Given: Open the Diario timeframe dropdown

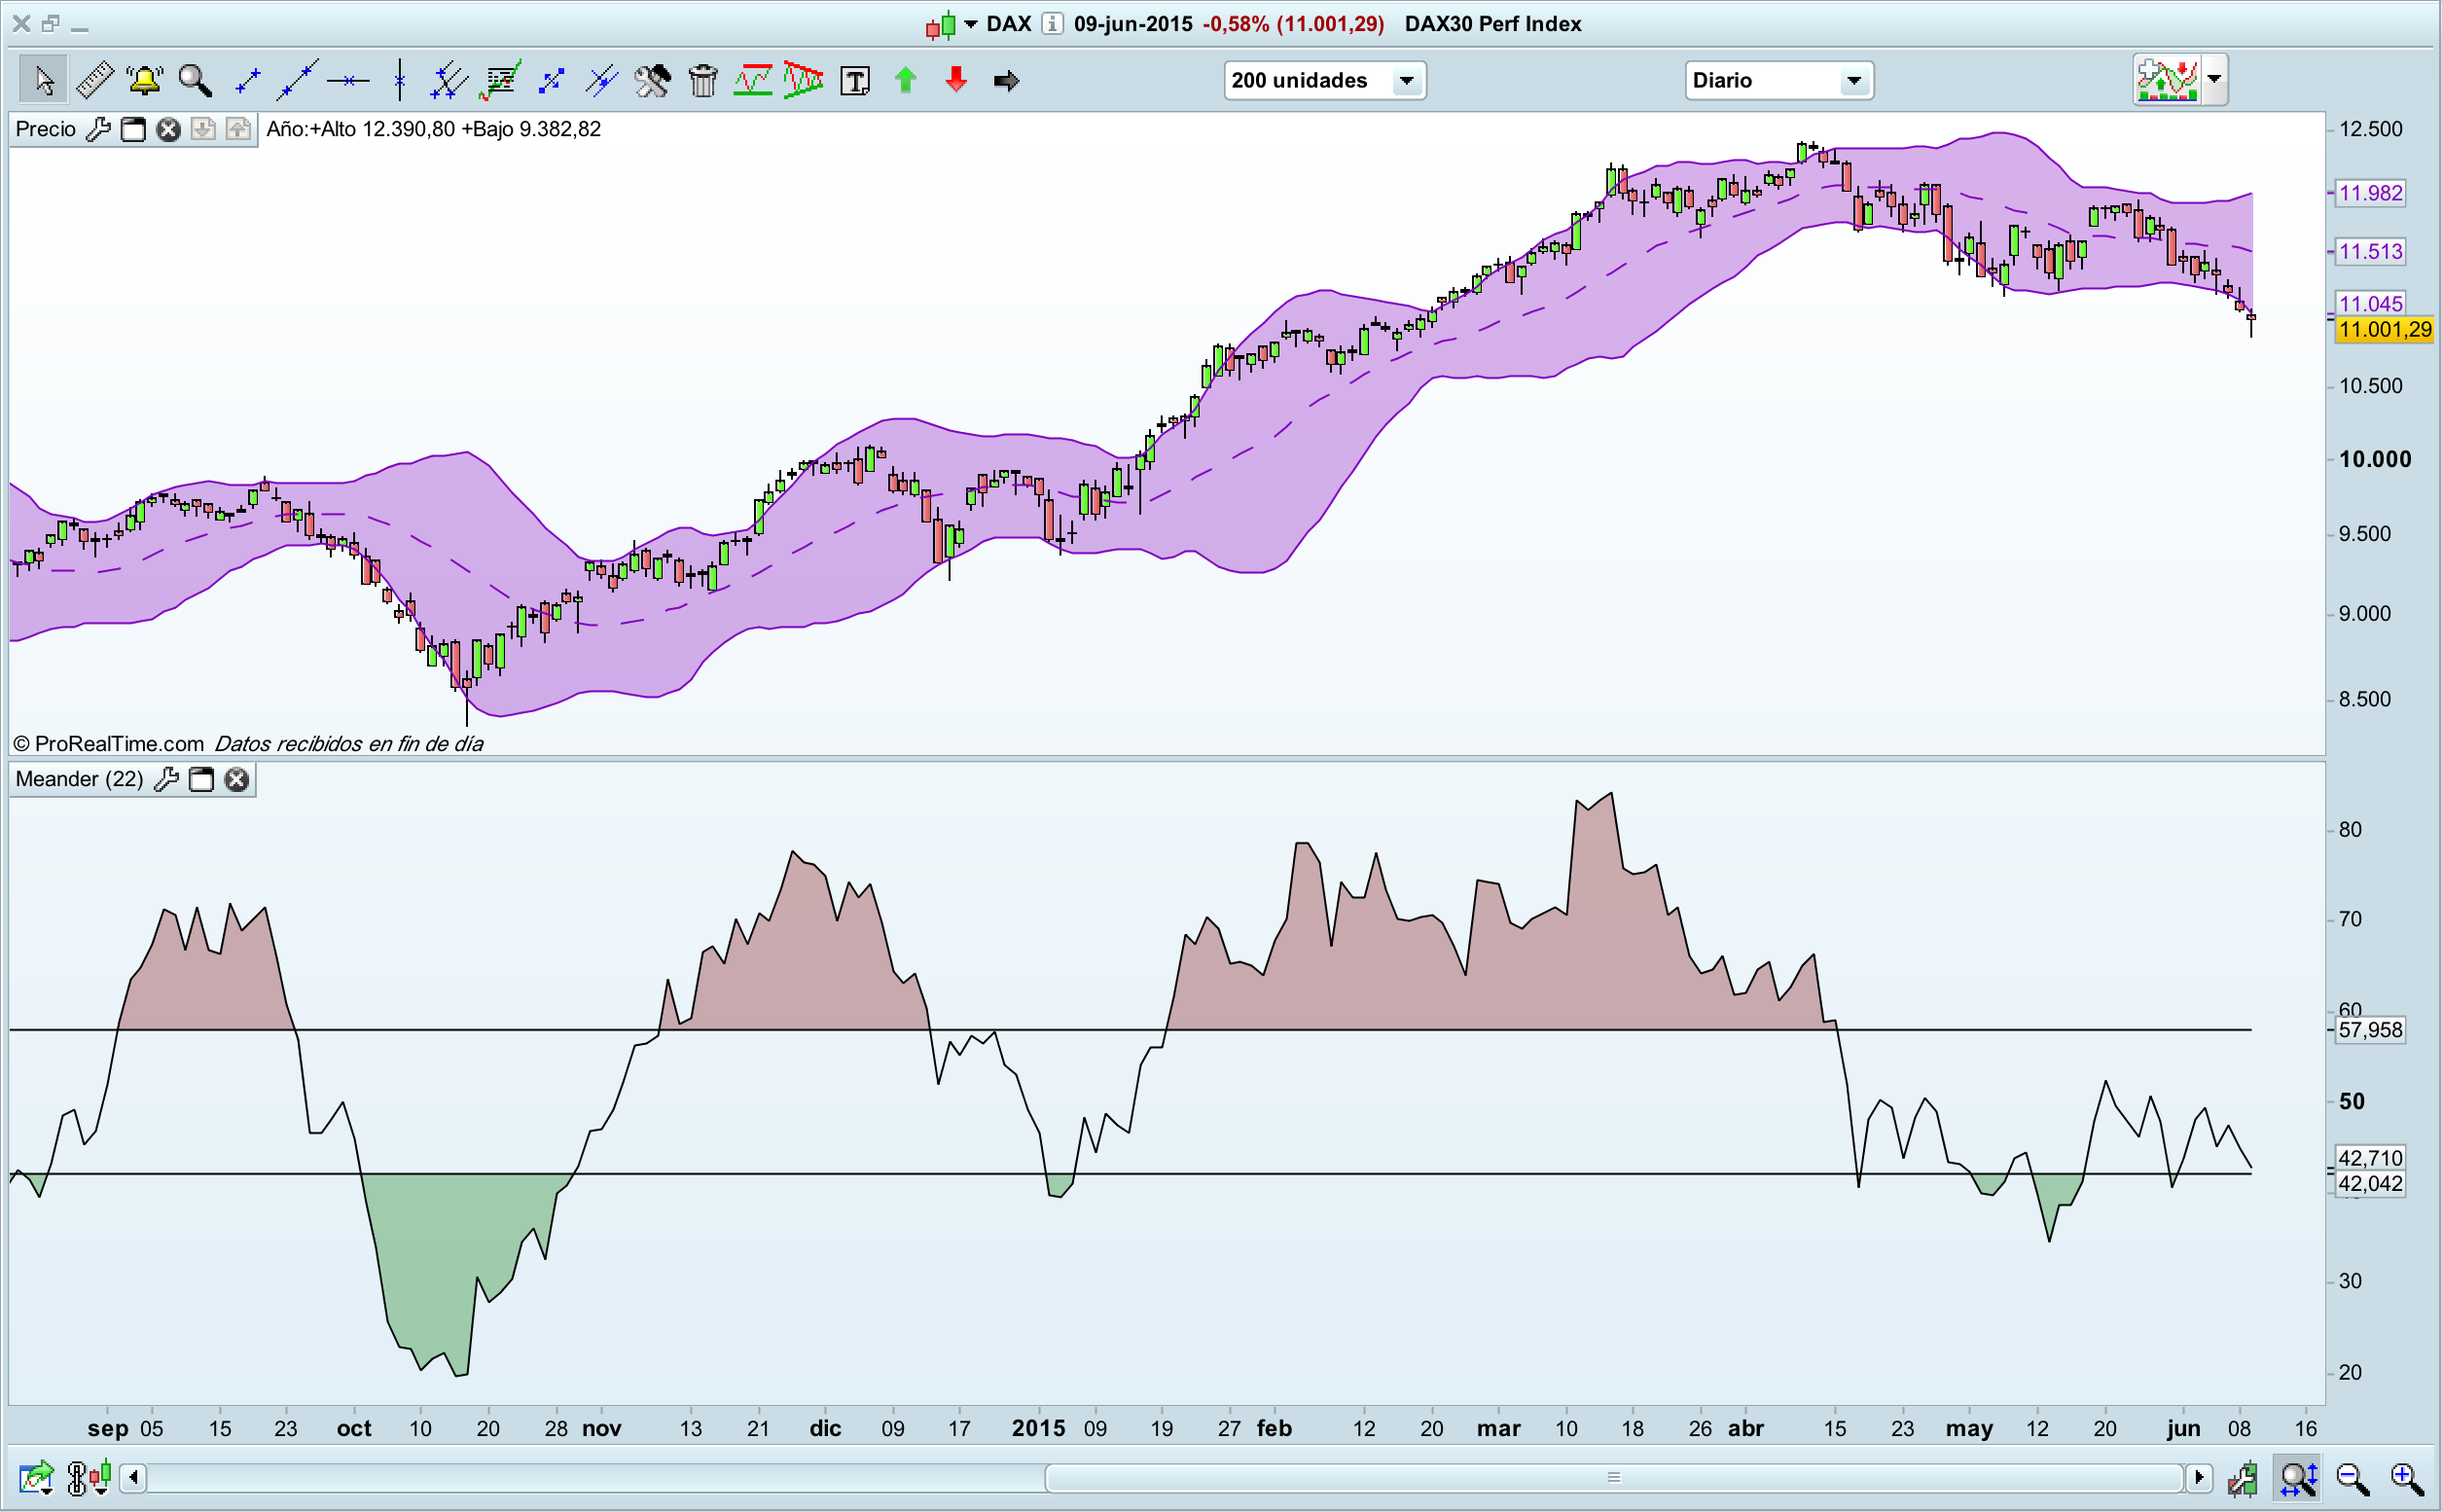Looking at the screenshot, I should point(1853,80).
